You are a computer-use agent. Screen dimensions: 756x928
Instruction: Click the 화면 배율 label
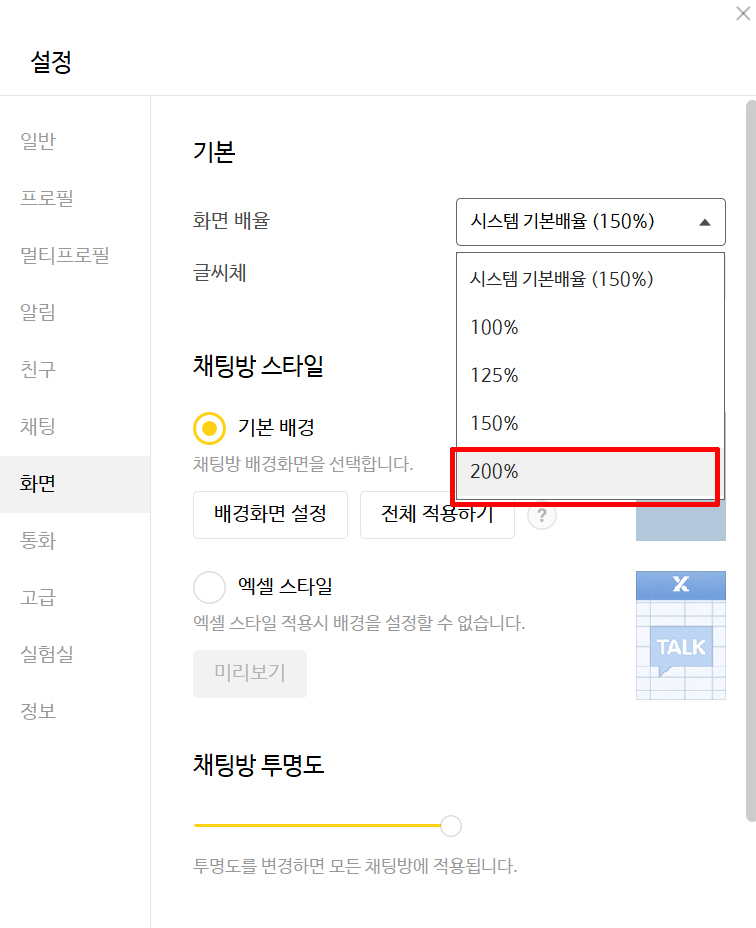point(231,221)
